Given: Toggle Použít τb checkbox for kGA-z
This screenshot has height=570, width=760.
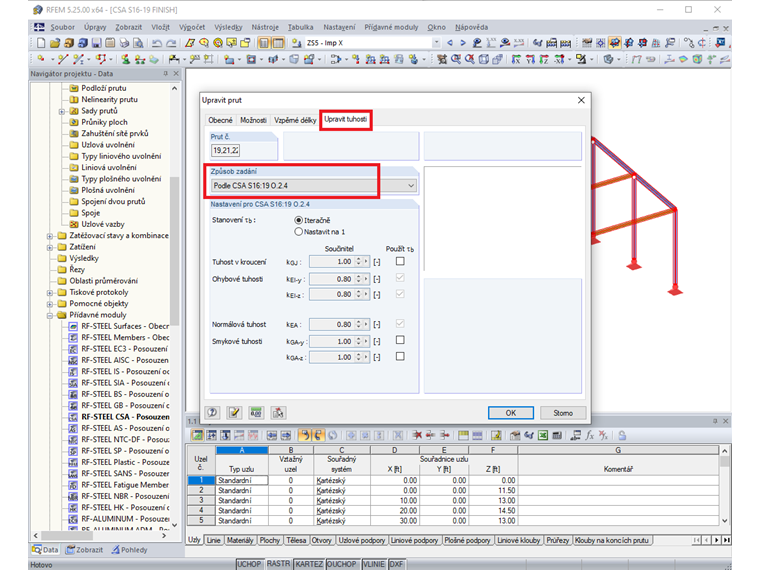Looking at the screenshot, I should click(400, 356).
